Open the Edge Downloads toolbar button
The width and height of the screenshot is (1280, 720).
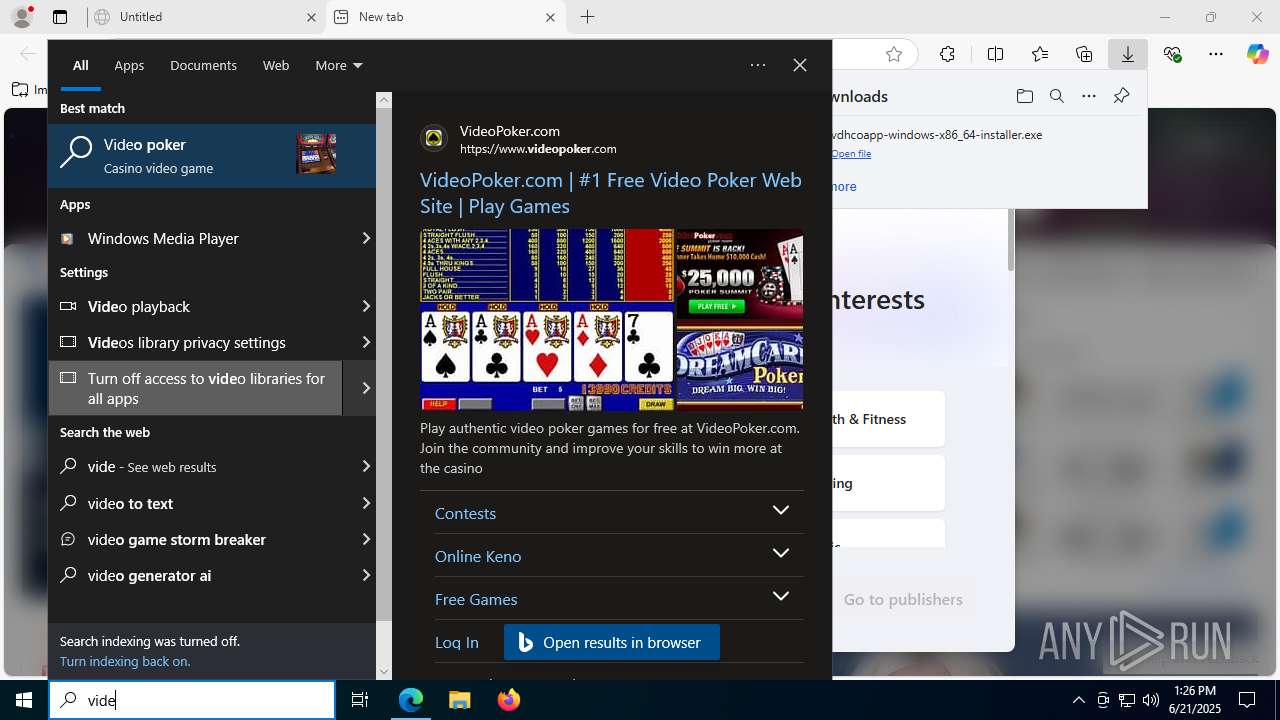pyautogui.click(x=1128, y=55)
